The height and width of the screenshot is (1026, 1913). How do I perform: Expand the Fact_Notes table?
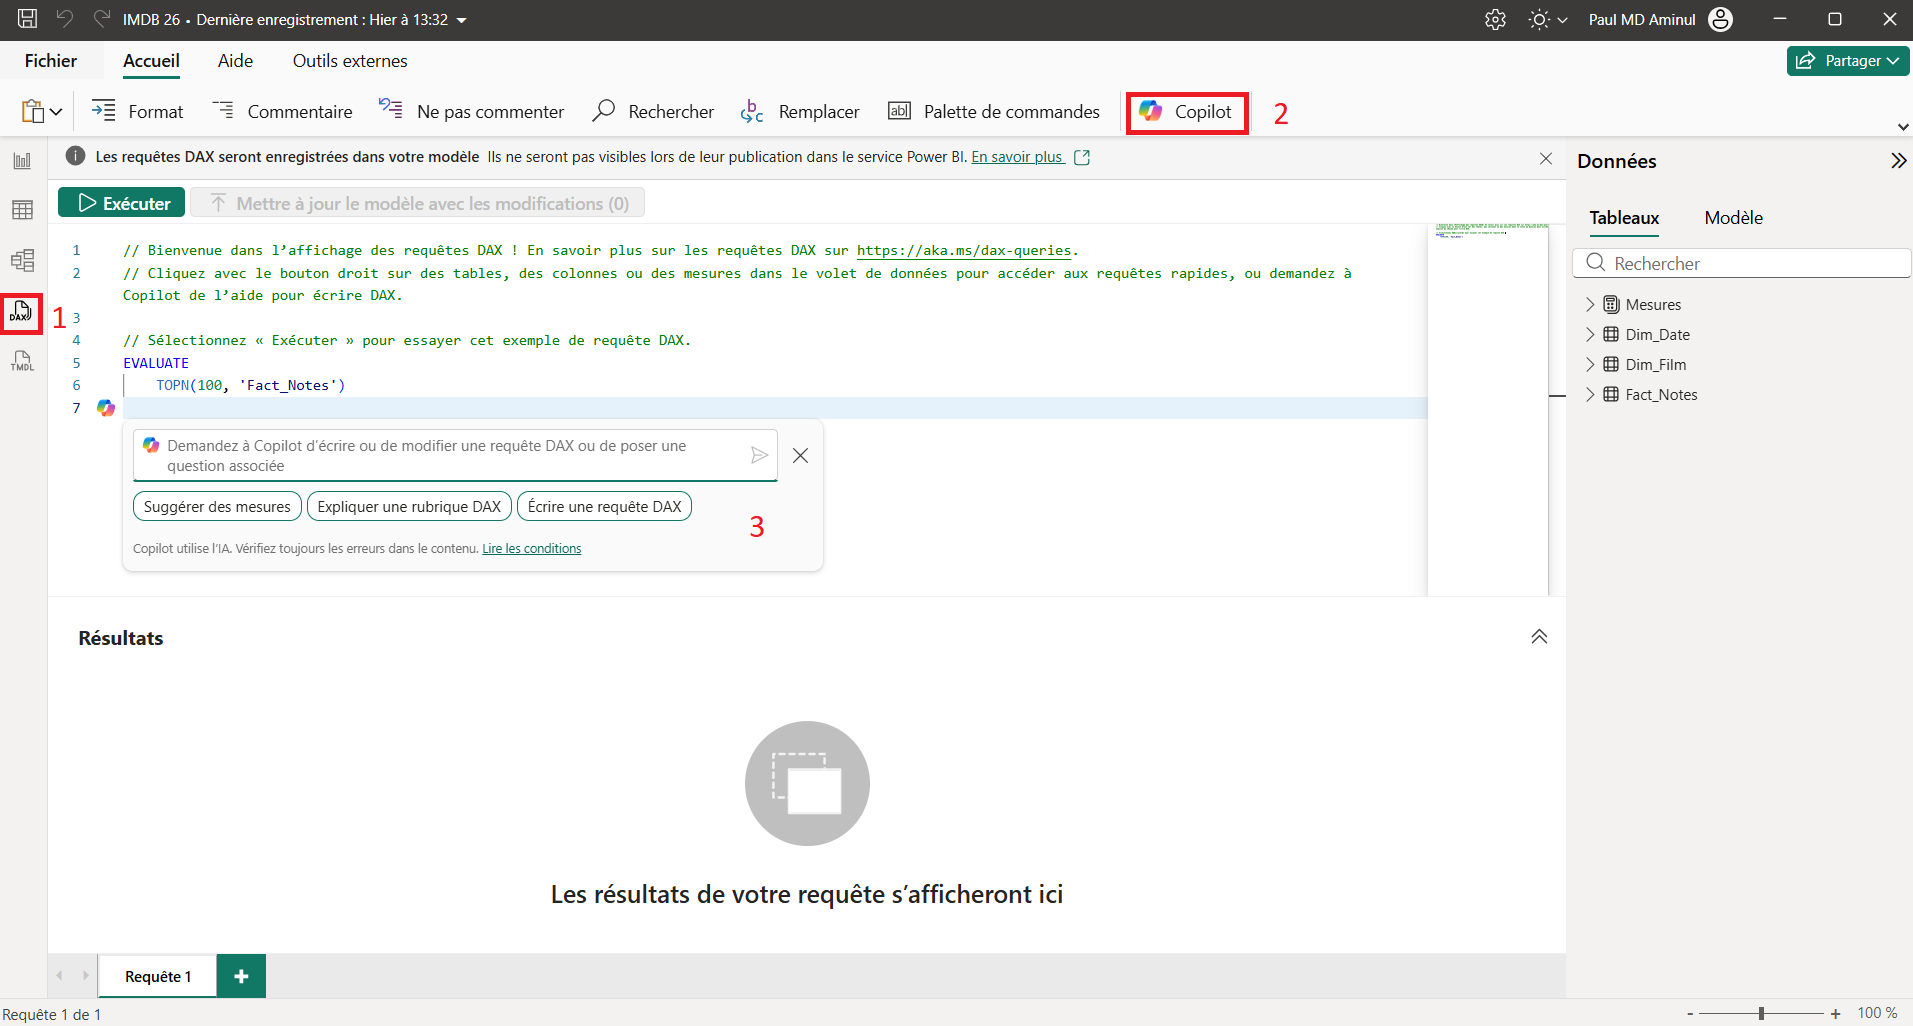tap(1590, 394)
